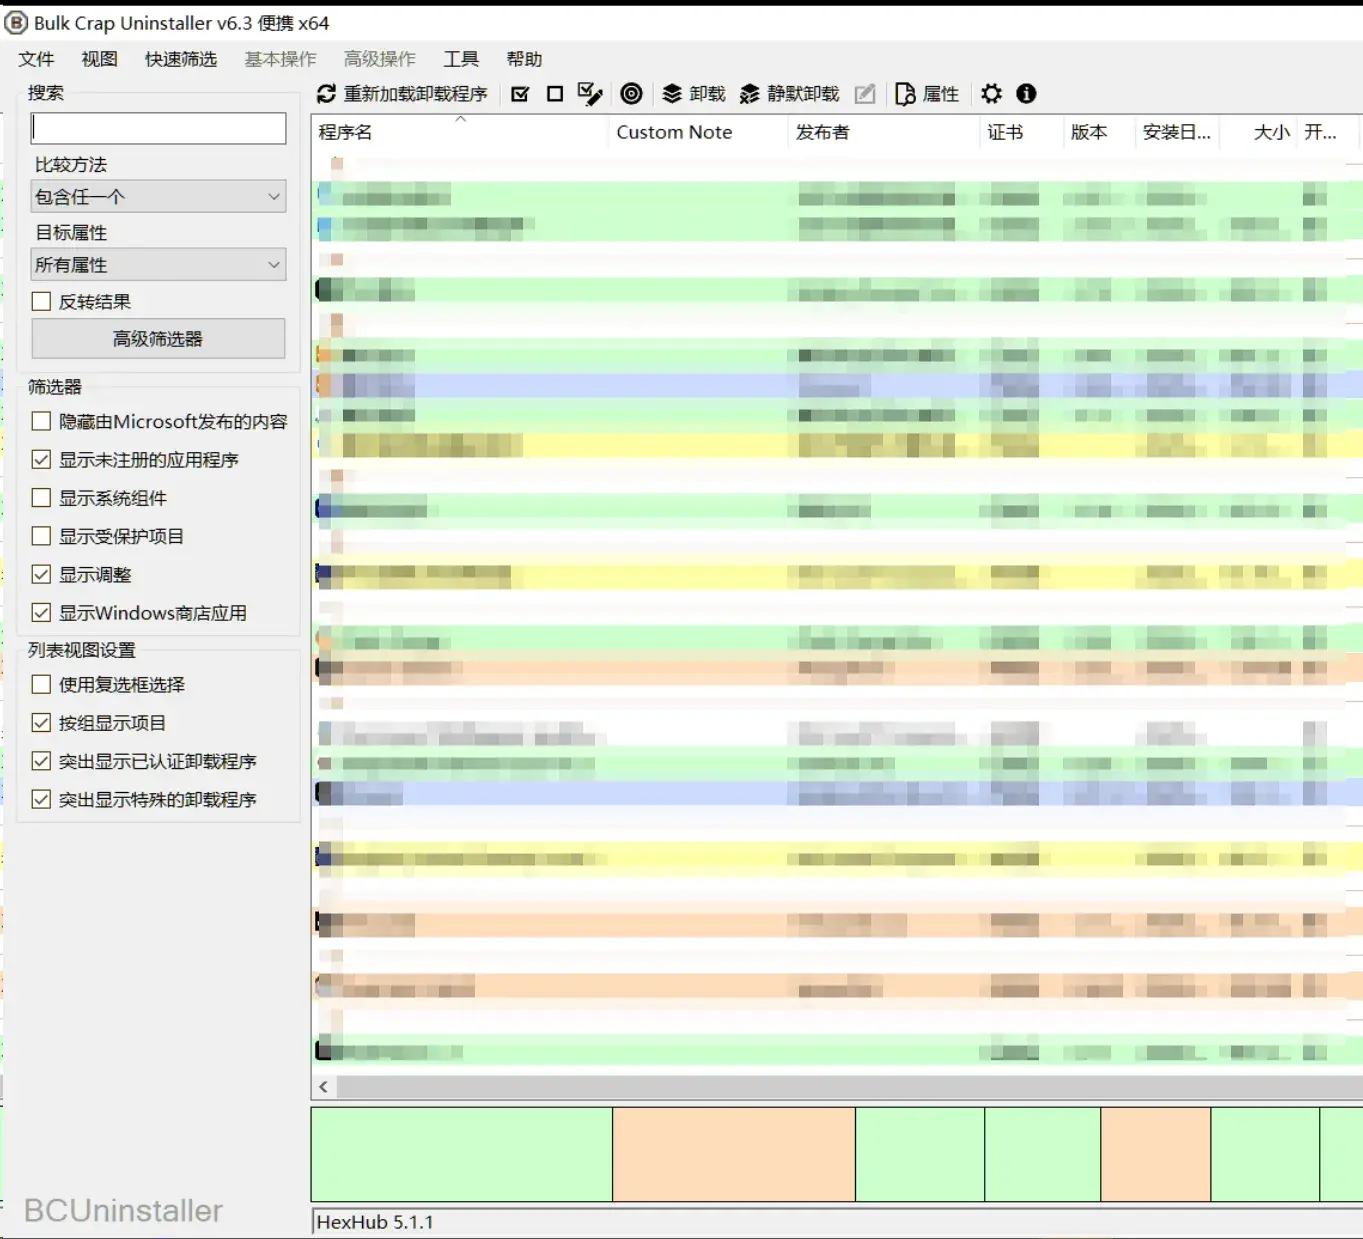This screenshot has width=1363, height=1239.
Task: Sort by Custom Note column header
Action: 698,132
